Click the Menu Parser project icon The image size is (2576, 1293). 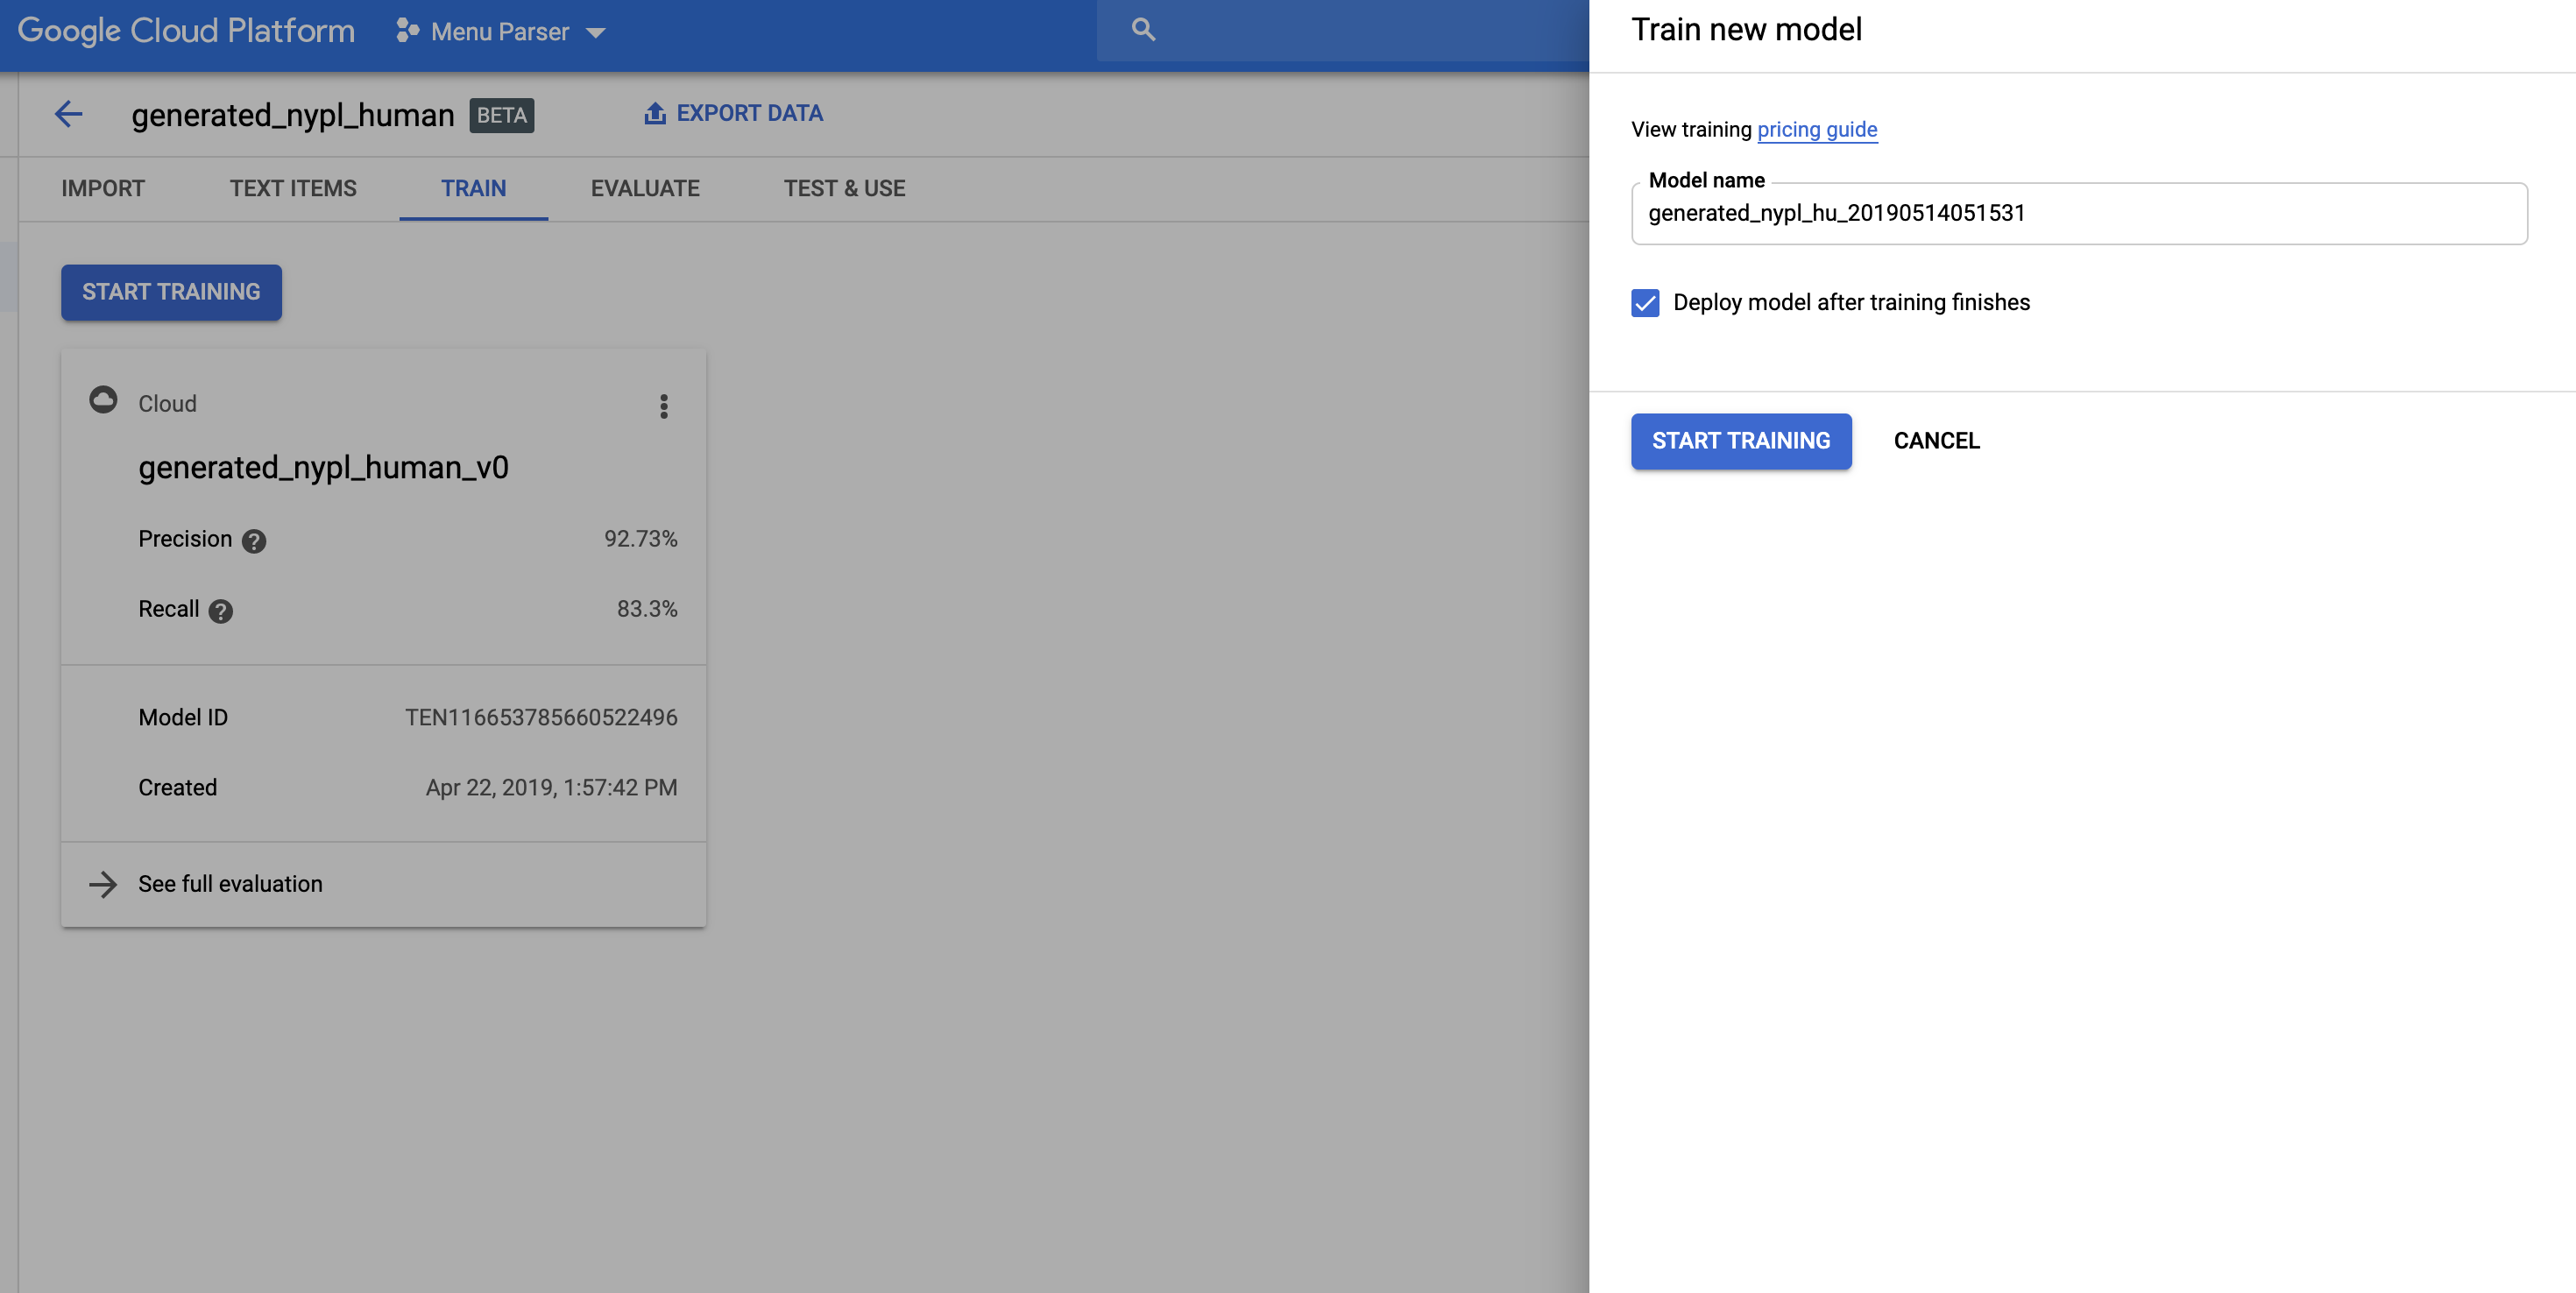[x=407, y=31]
